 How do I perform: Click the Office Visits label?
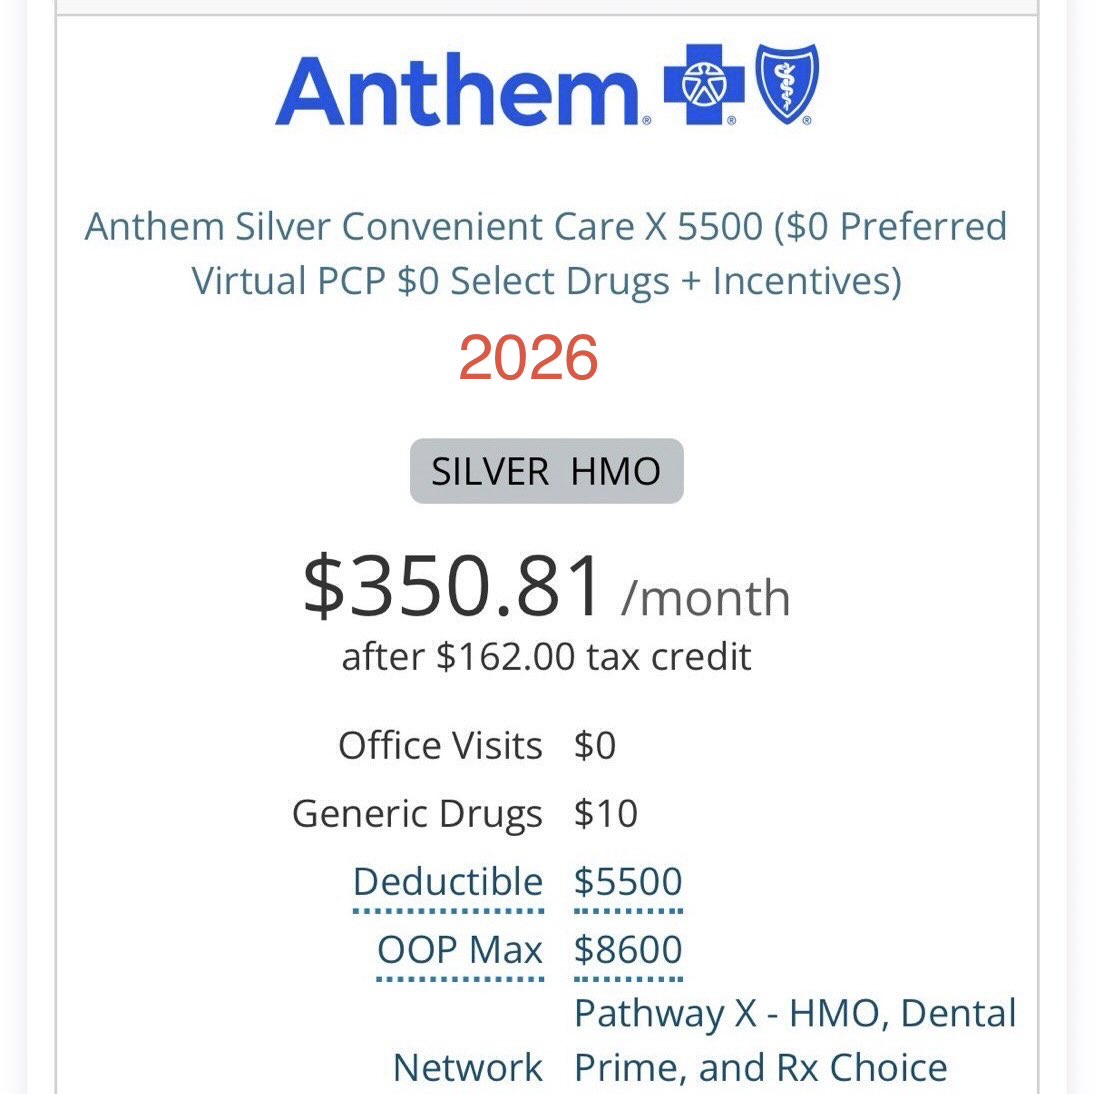click(440, 745)
